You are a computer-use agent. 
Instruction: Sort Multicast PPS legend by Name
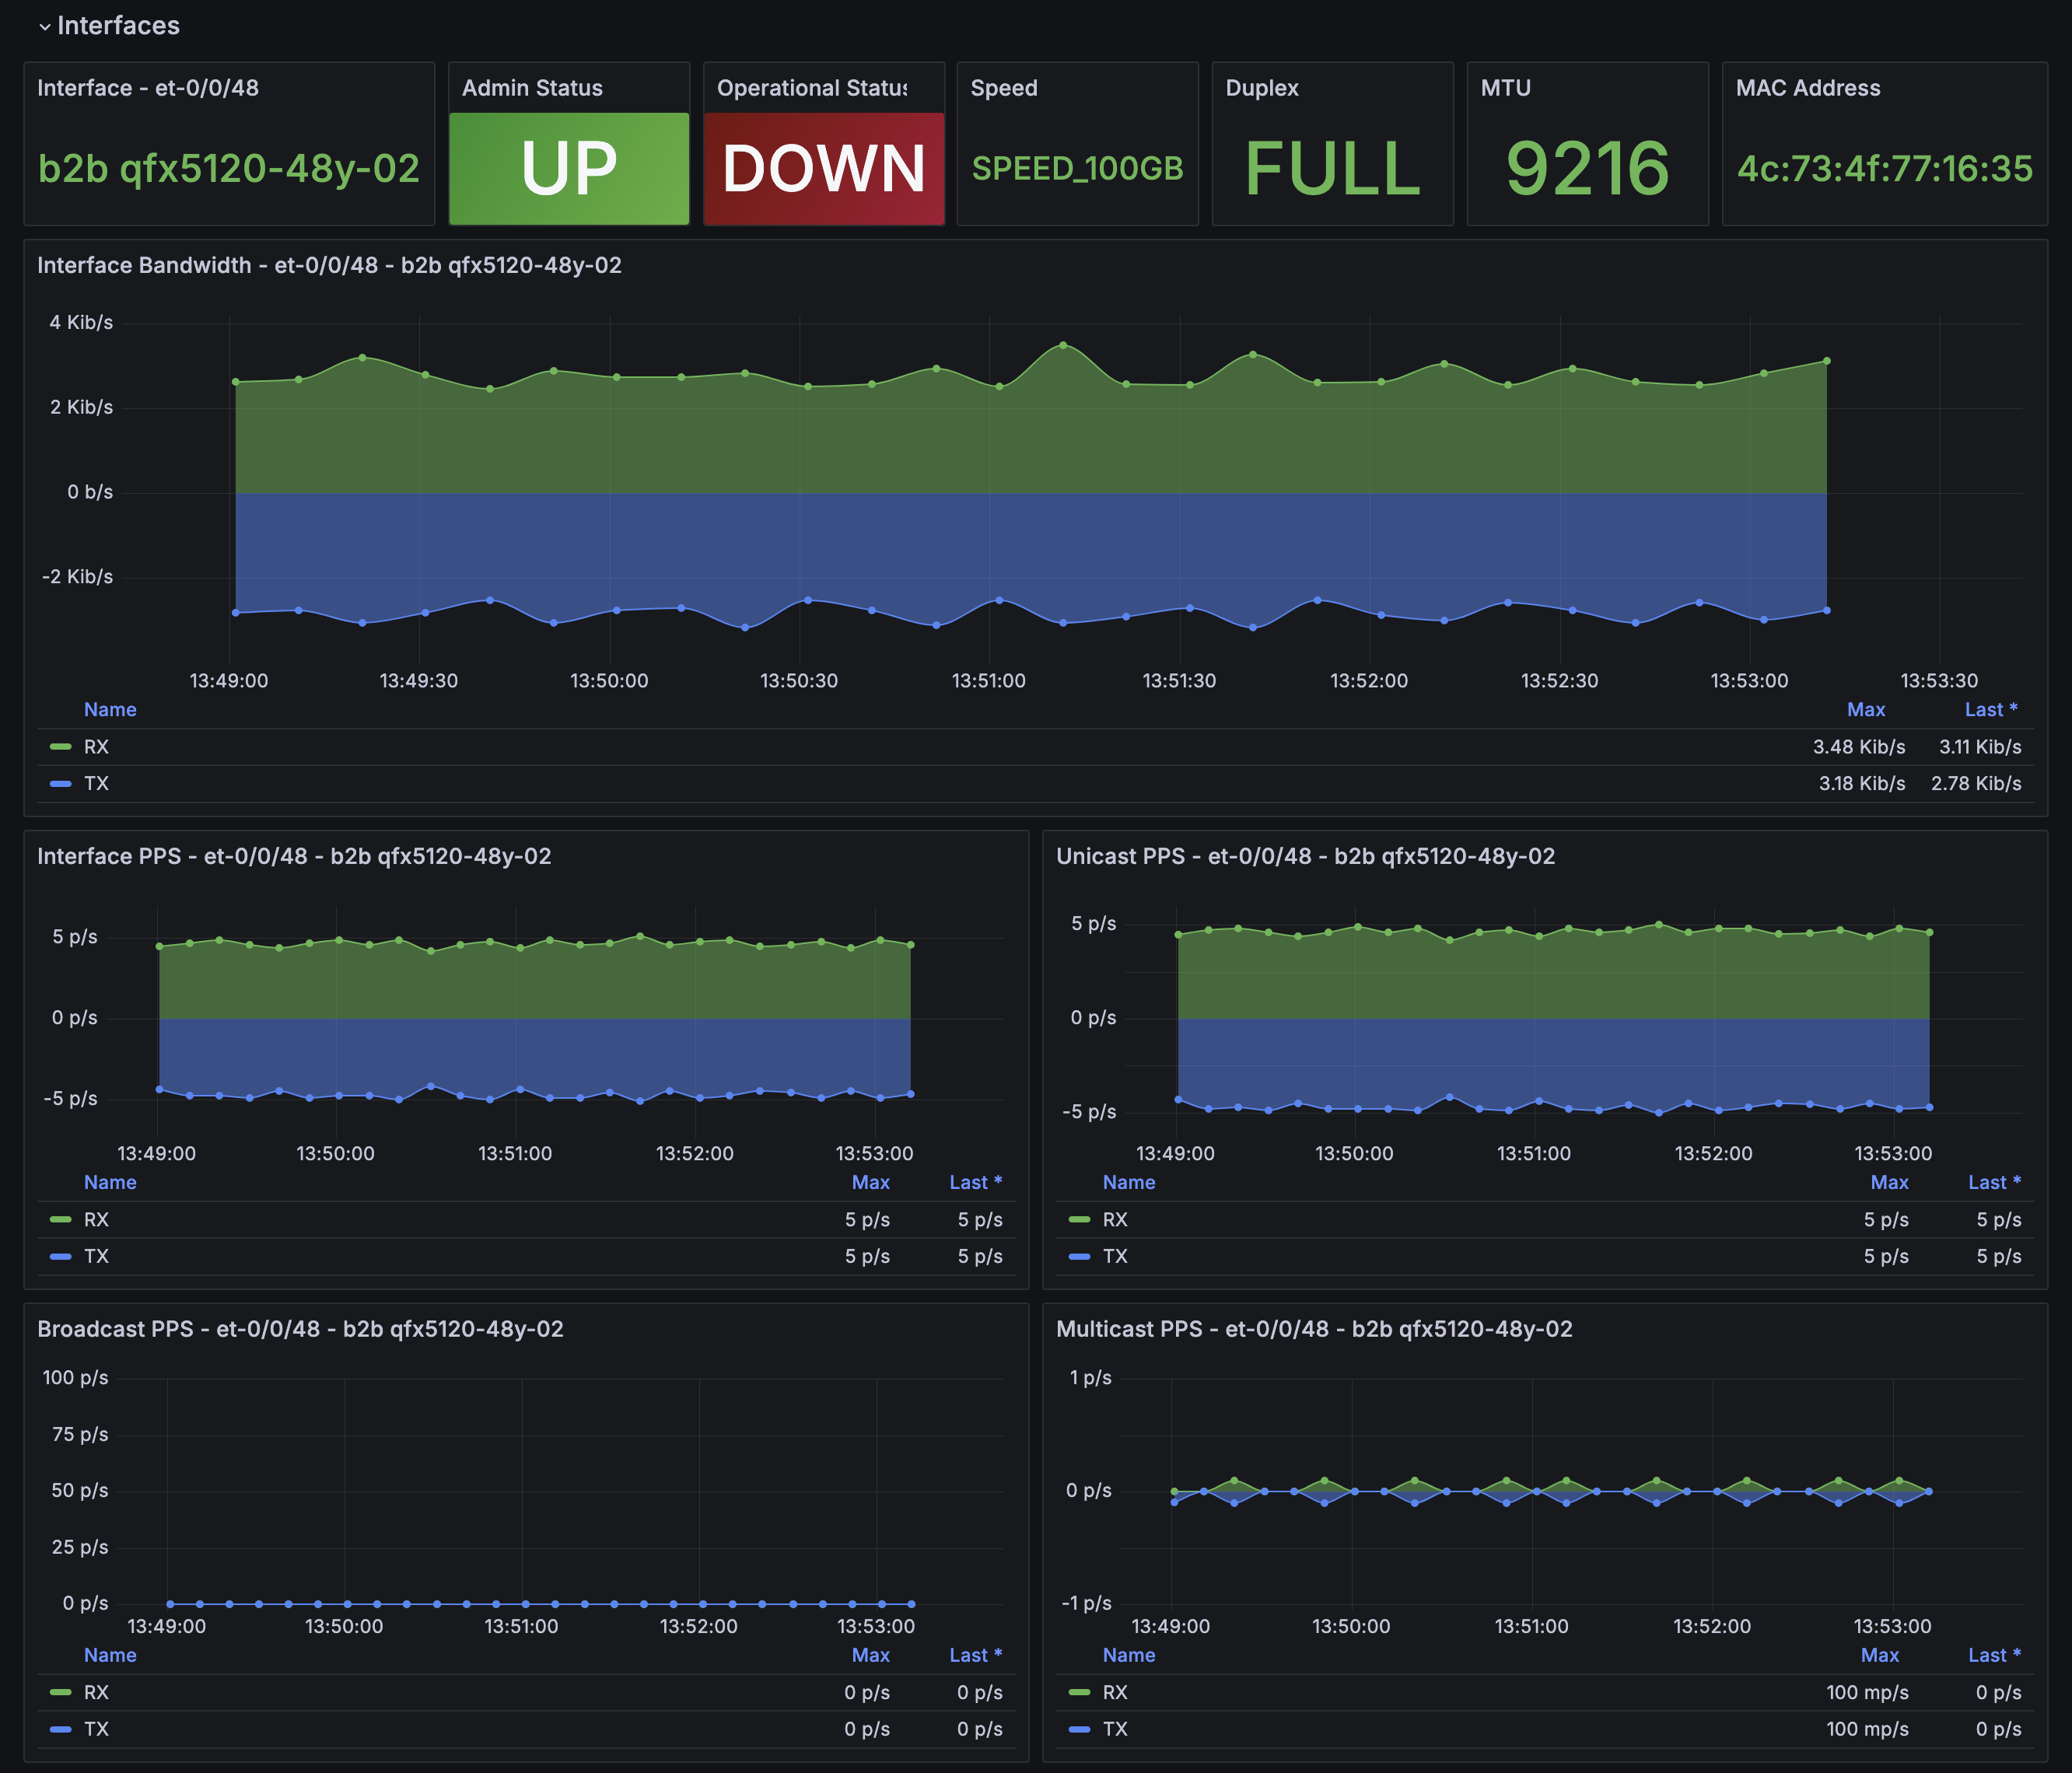tap(1129, 1656)
